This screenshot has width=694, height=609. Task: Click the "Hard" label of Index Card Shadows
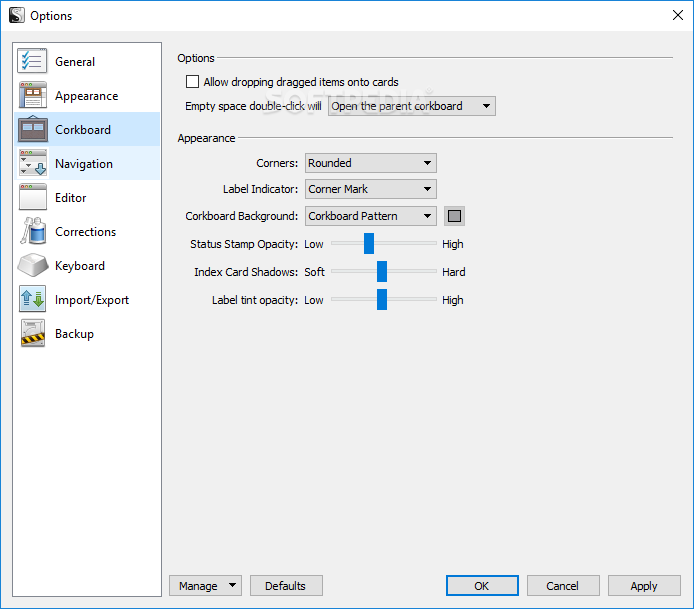(454, 272)
